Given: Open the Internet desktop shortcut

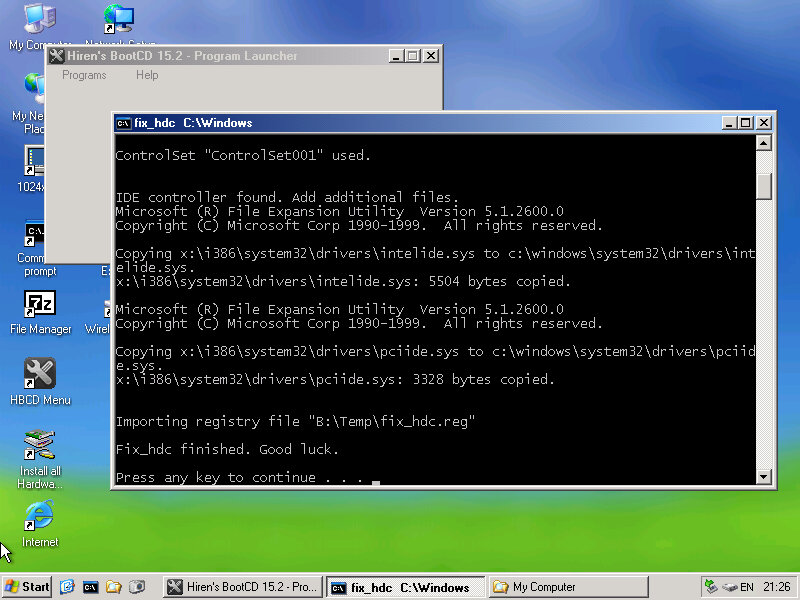Looking at the screenshot, I should pyautogui.click(x=39, y=517).
